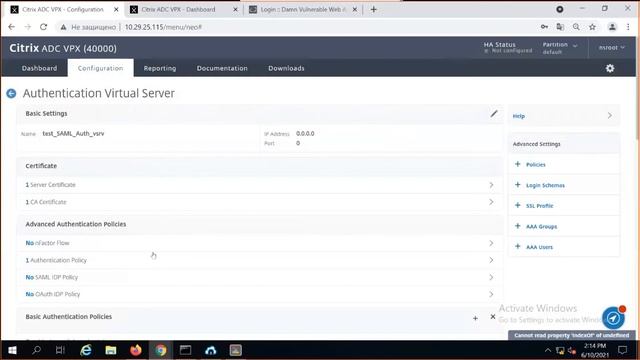Open File Explorer from taskbar
Image resolution: width=640 pixels, height=360 pixels.
[x=111, y=350]
